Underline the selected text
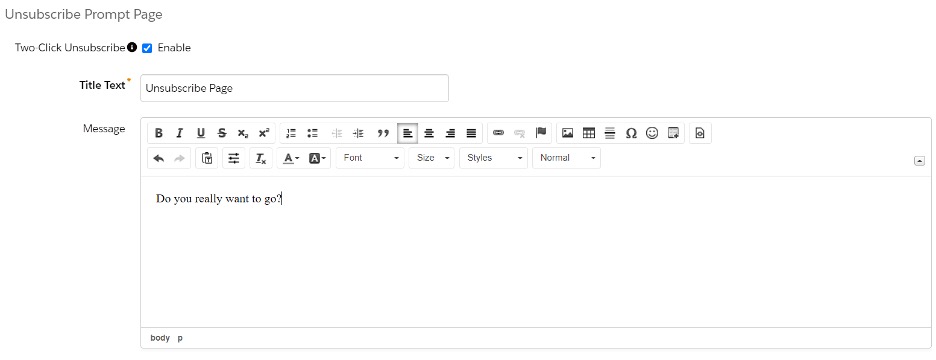The height and width of the screenshot is (360, 936). click(x=201, y=133)
